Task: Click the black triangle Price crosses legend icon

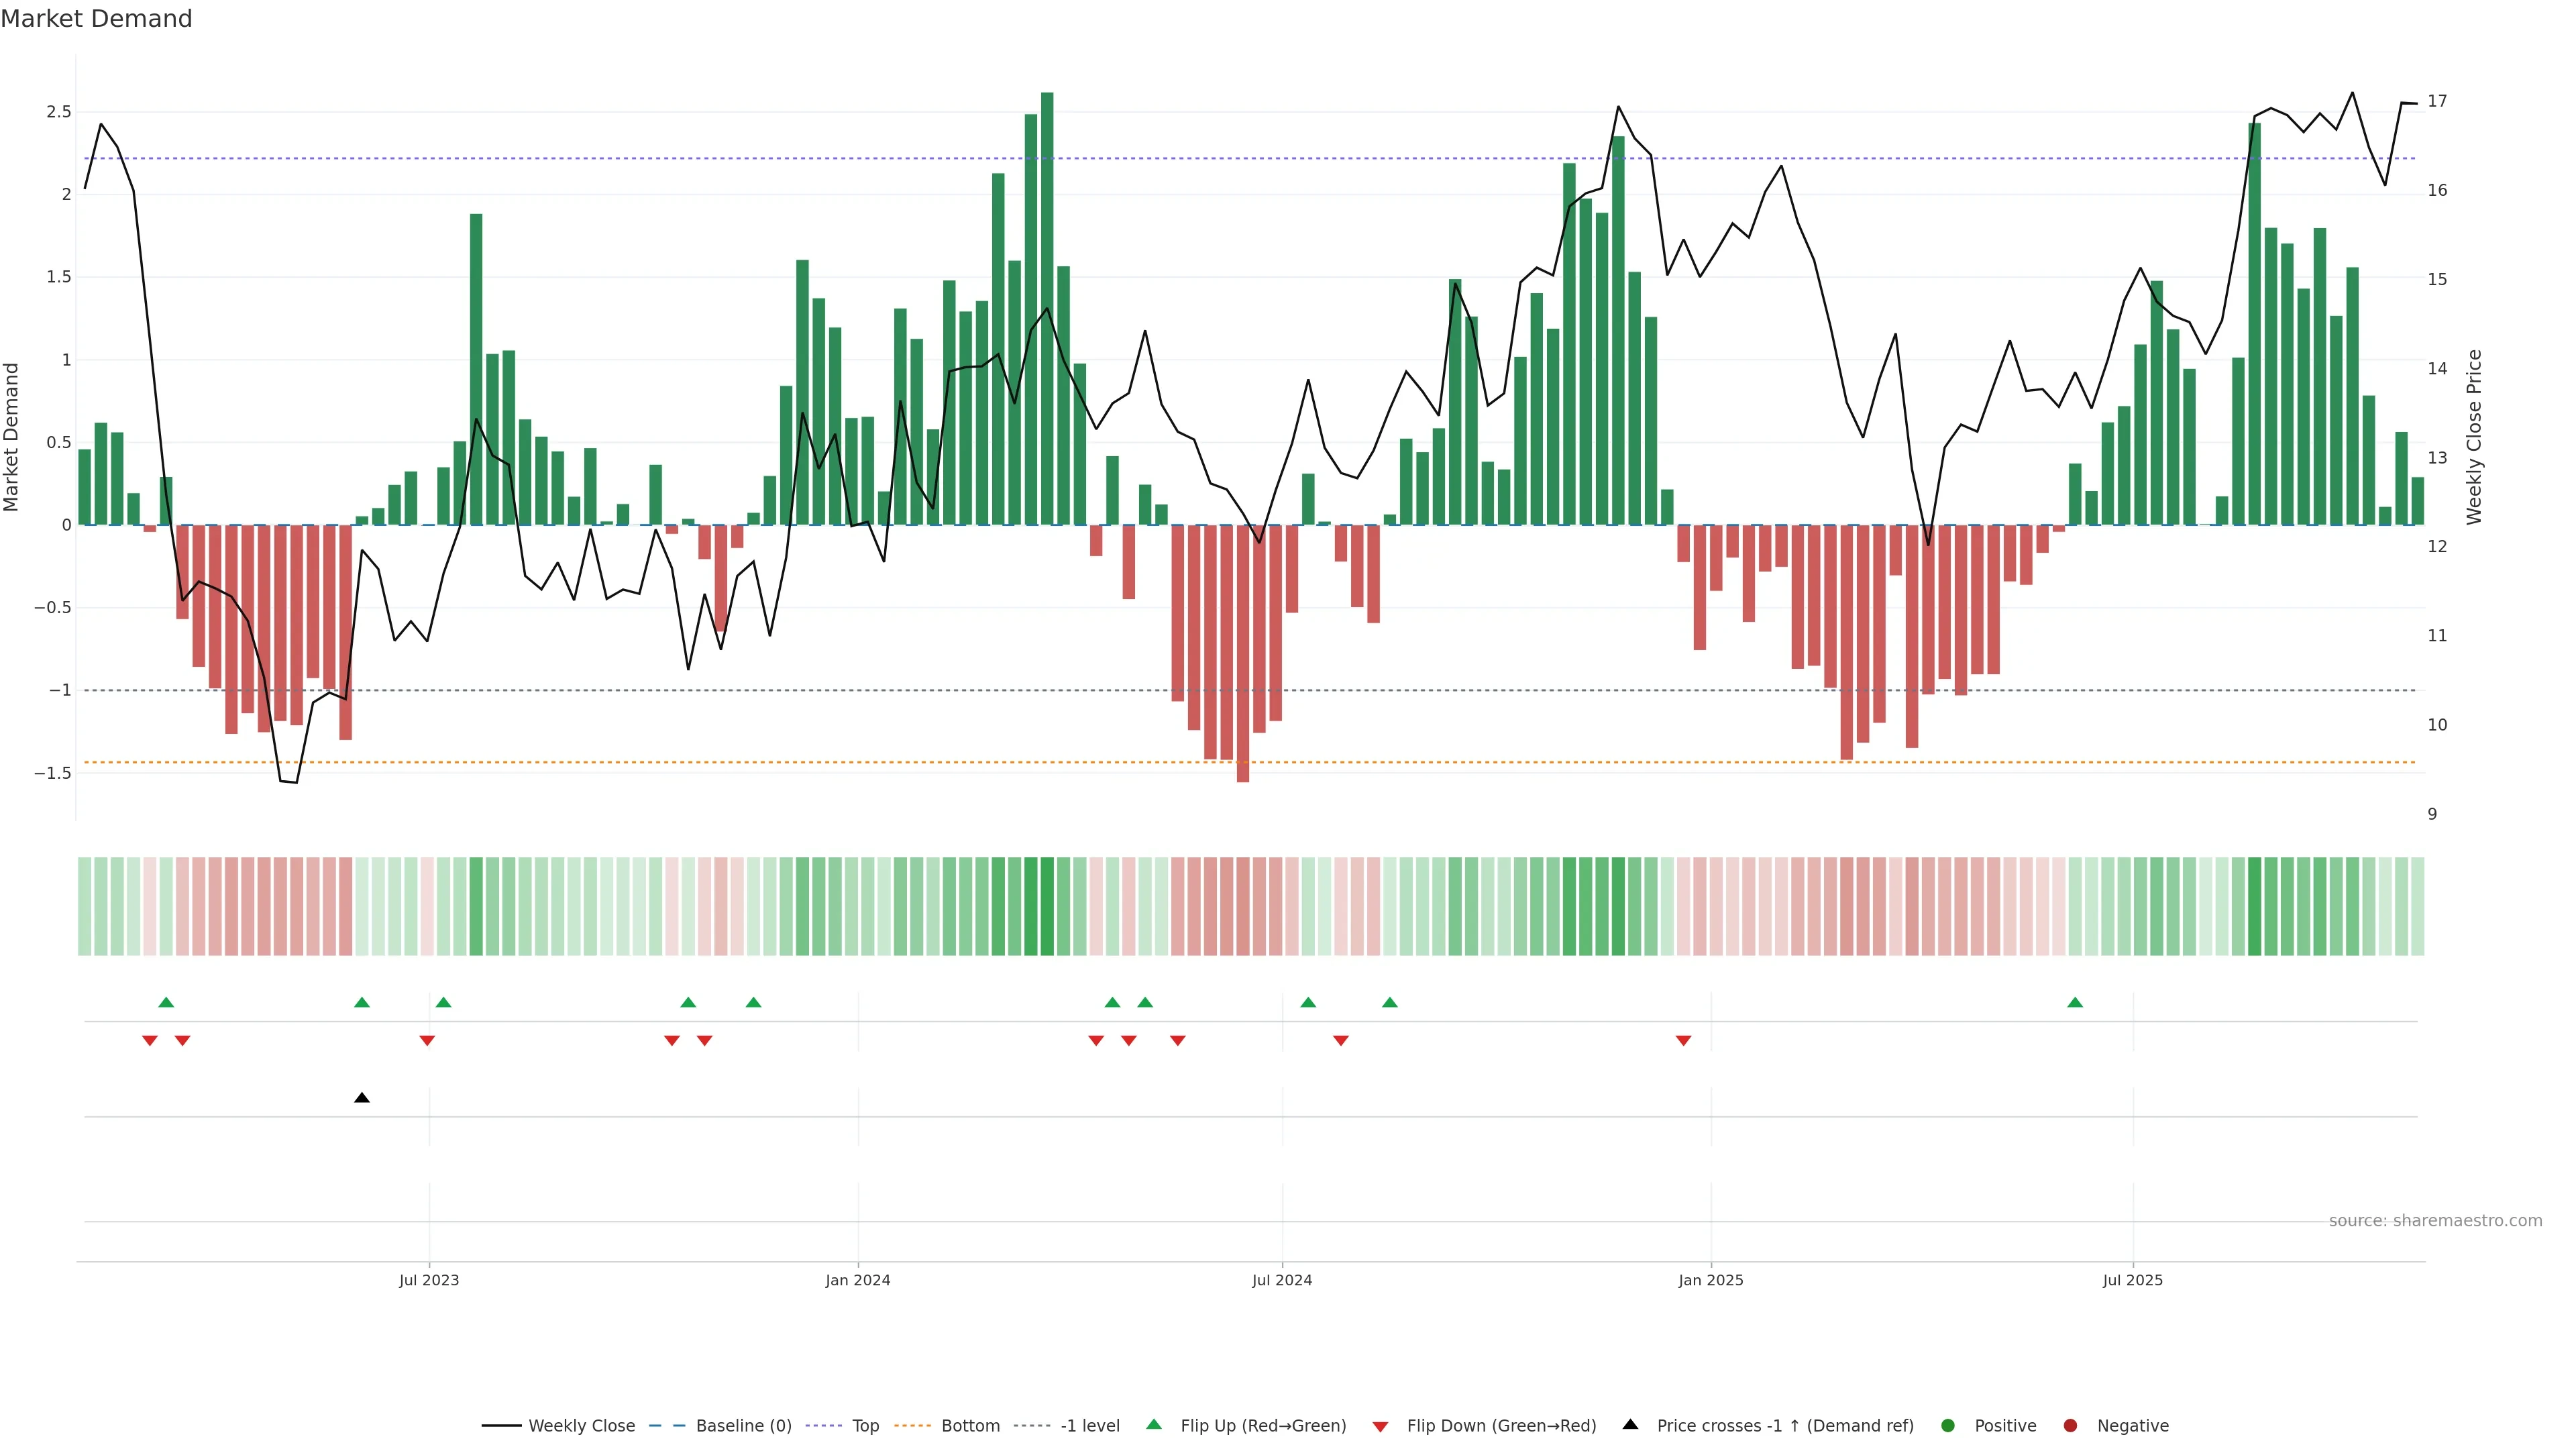Action: (x=1630, y=1424)
